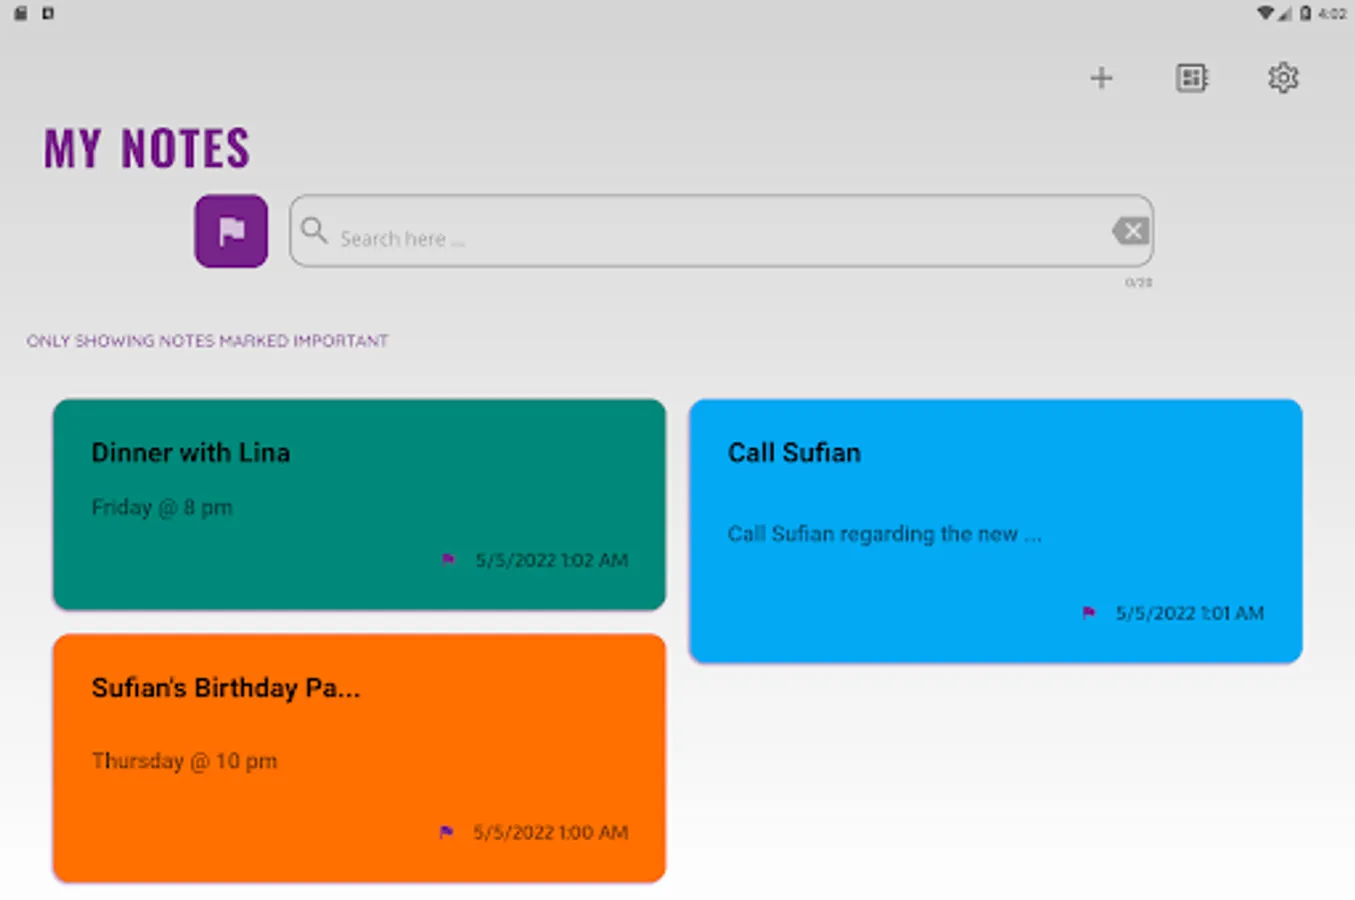
Task: Click the 'Thursday @ 10 pm' note text
Action: [x=184, y=761]
